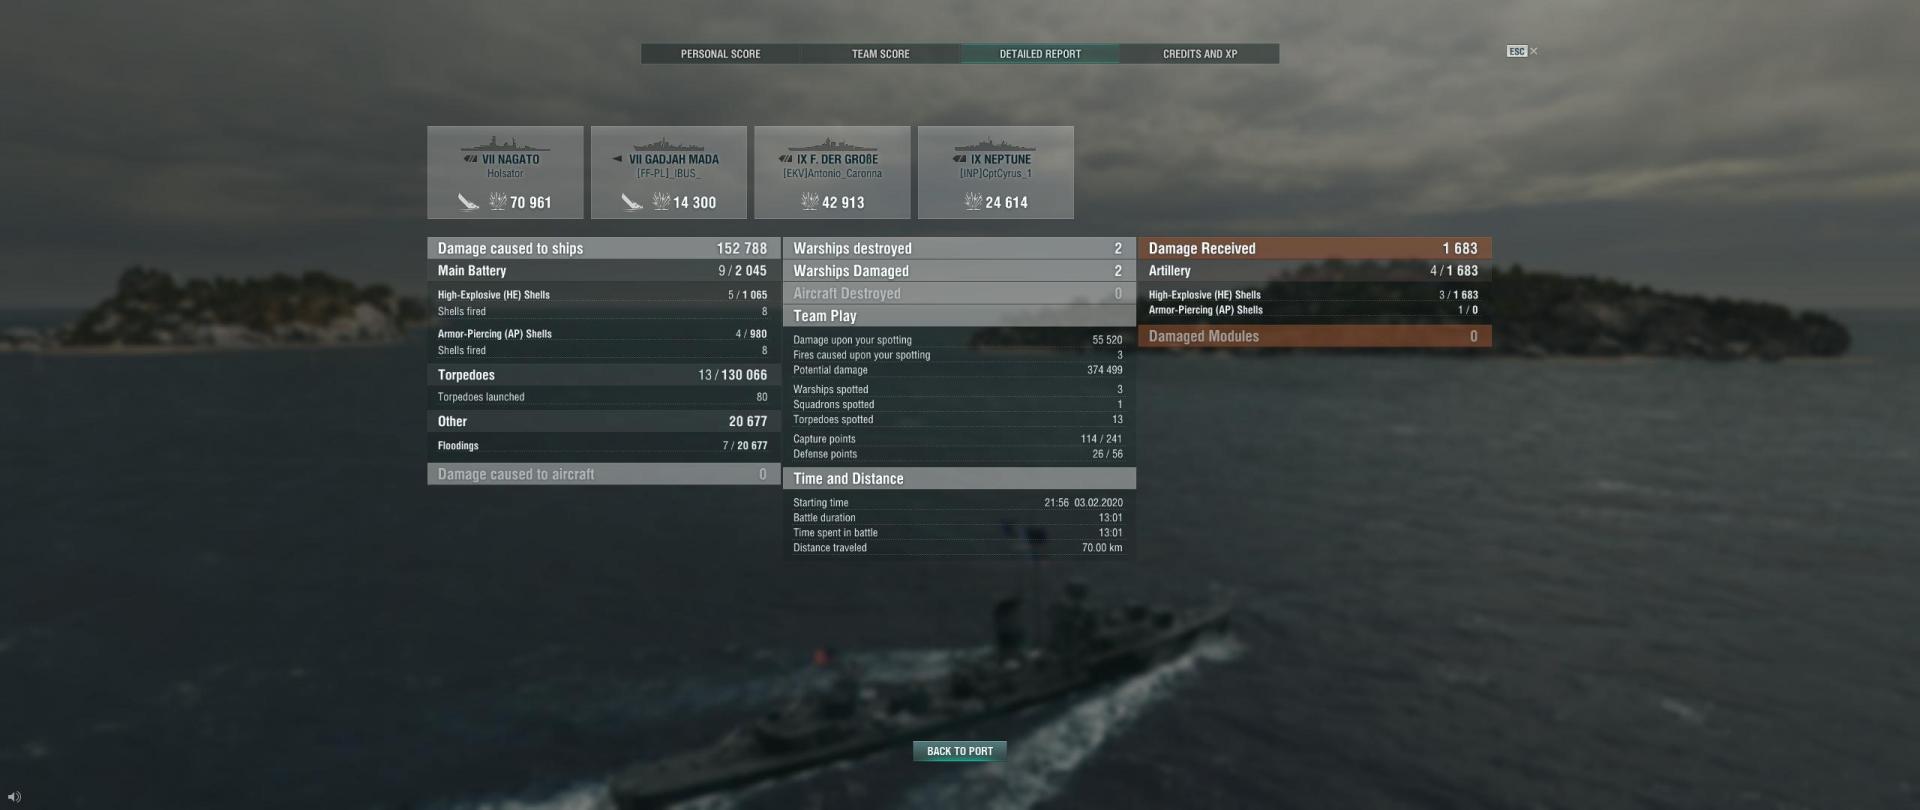Open the Personal Score tab
Image resolution: width=1920 pixels, height=810 pixels.
point(720,54)
